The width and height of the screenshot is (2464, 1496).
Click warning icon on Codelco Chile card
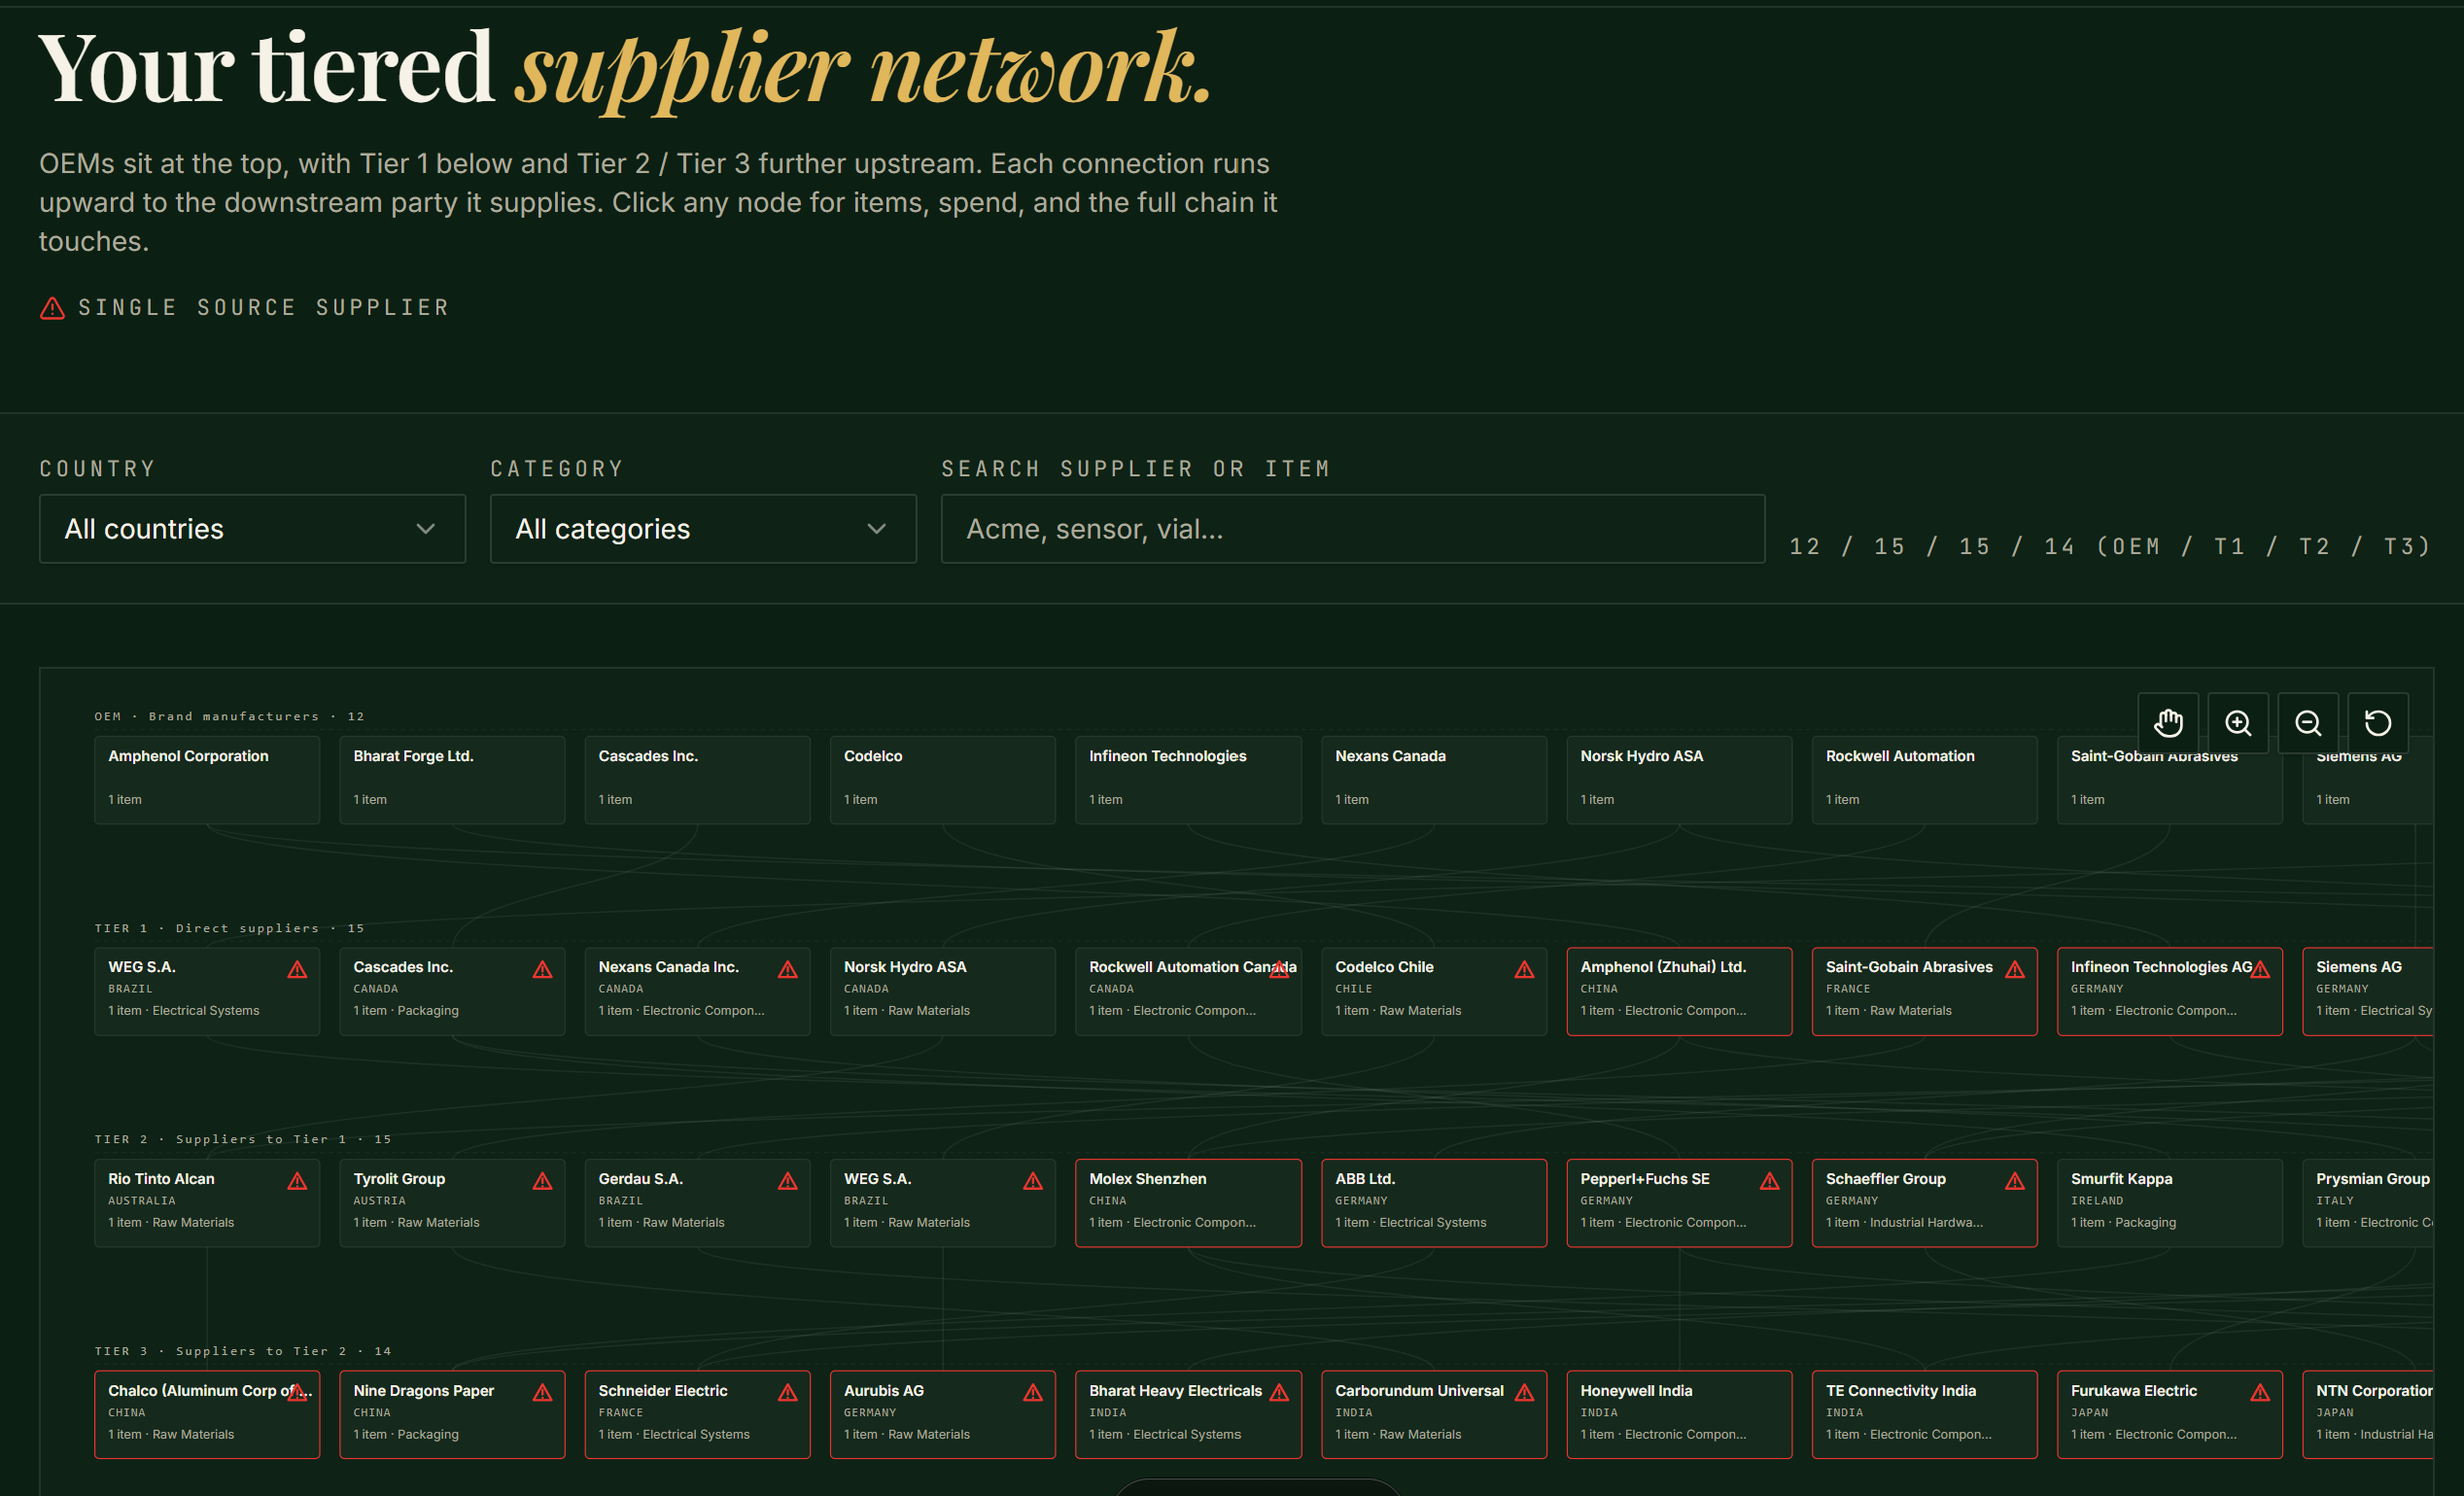coord(1524,969)
